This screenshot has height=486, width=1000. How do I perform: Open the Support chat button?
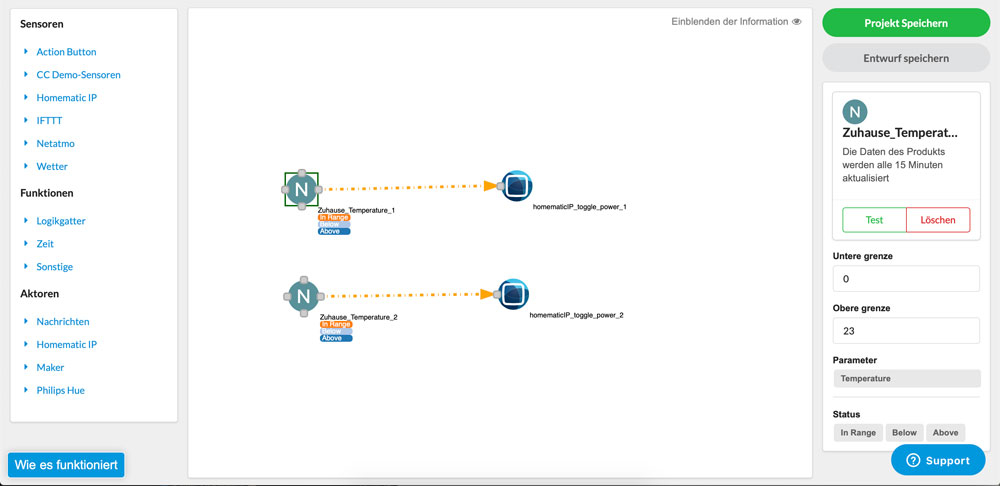938,460
